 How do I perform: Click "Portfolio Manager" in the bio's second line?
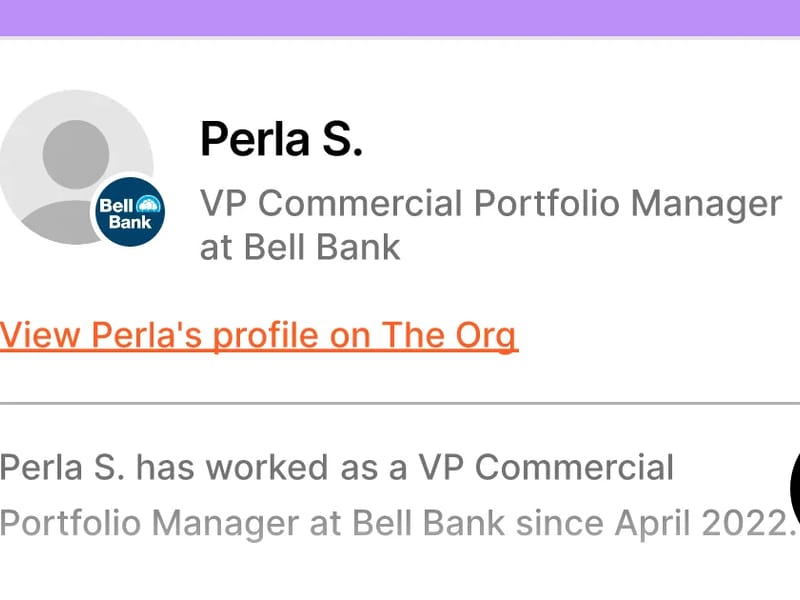click(148, 521)
